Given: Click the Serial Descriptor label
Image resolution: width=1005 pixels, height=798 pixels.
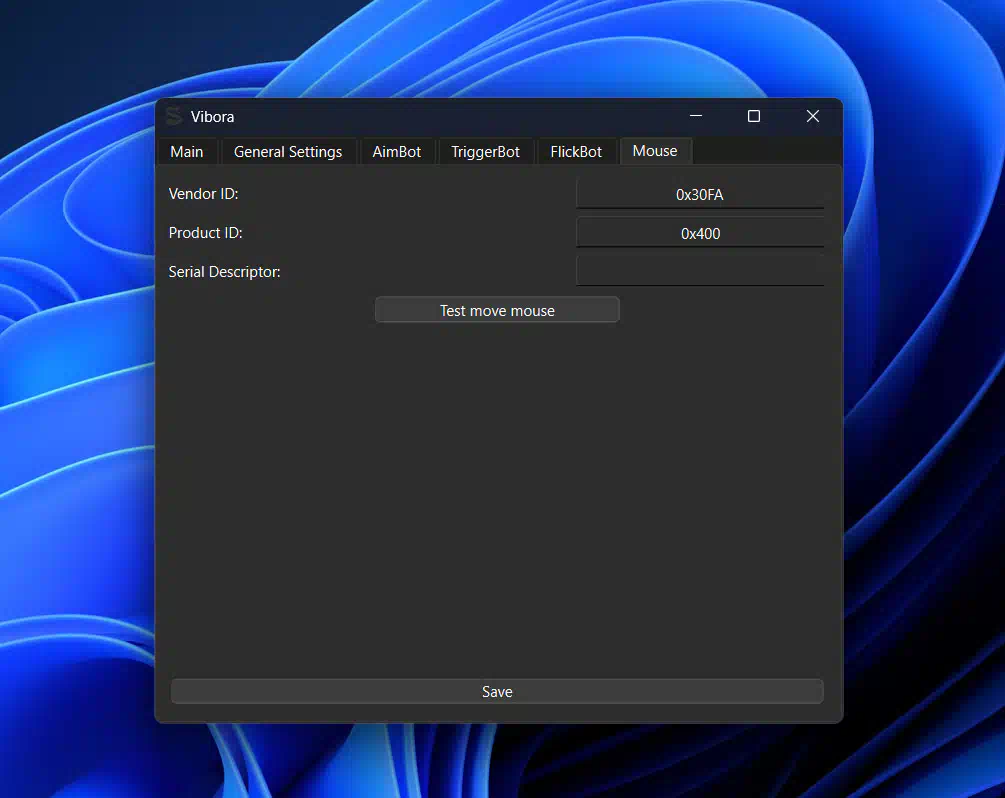Looking at the screenshot, I should coord(225,271).
